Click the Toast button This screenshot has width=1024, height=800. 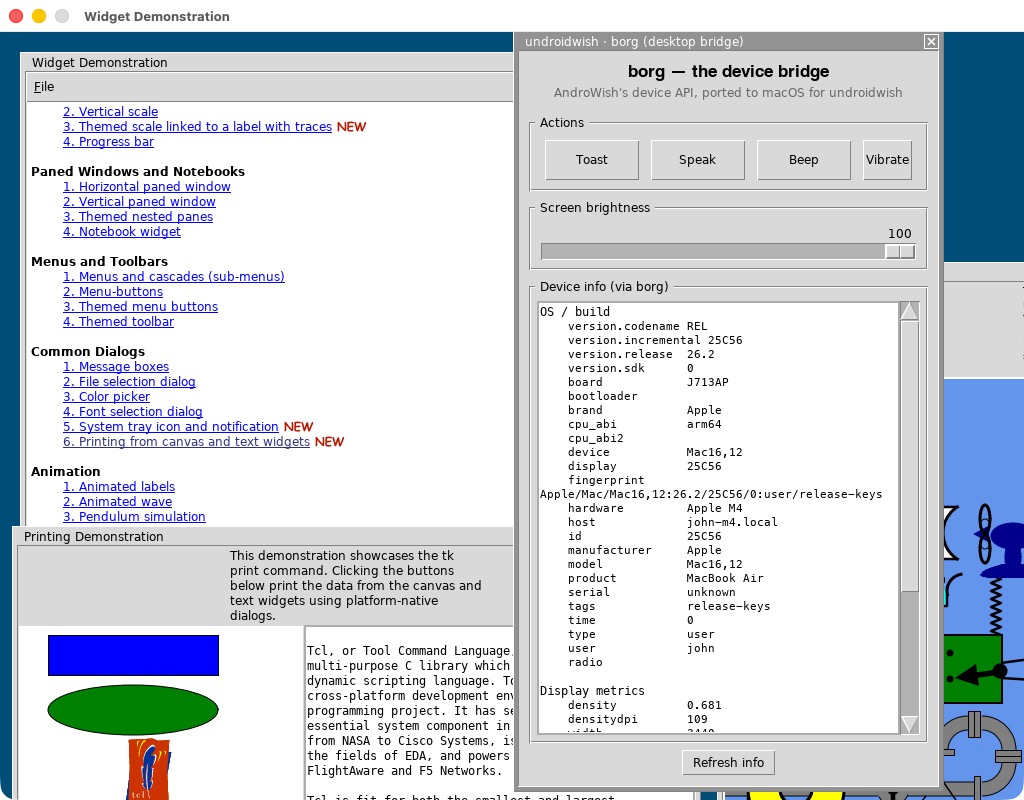(592, 159)
